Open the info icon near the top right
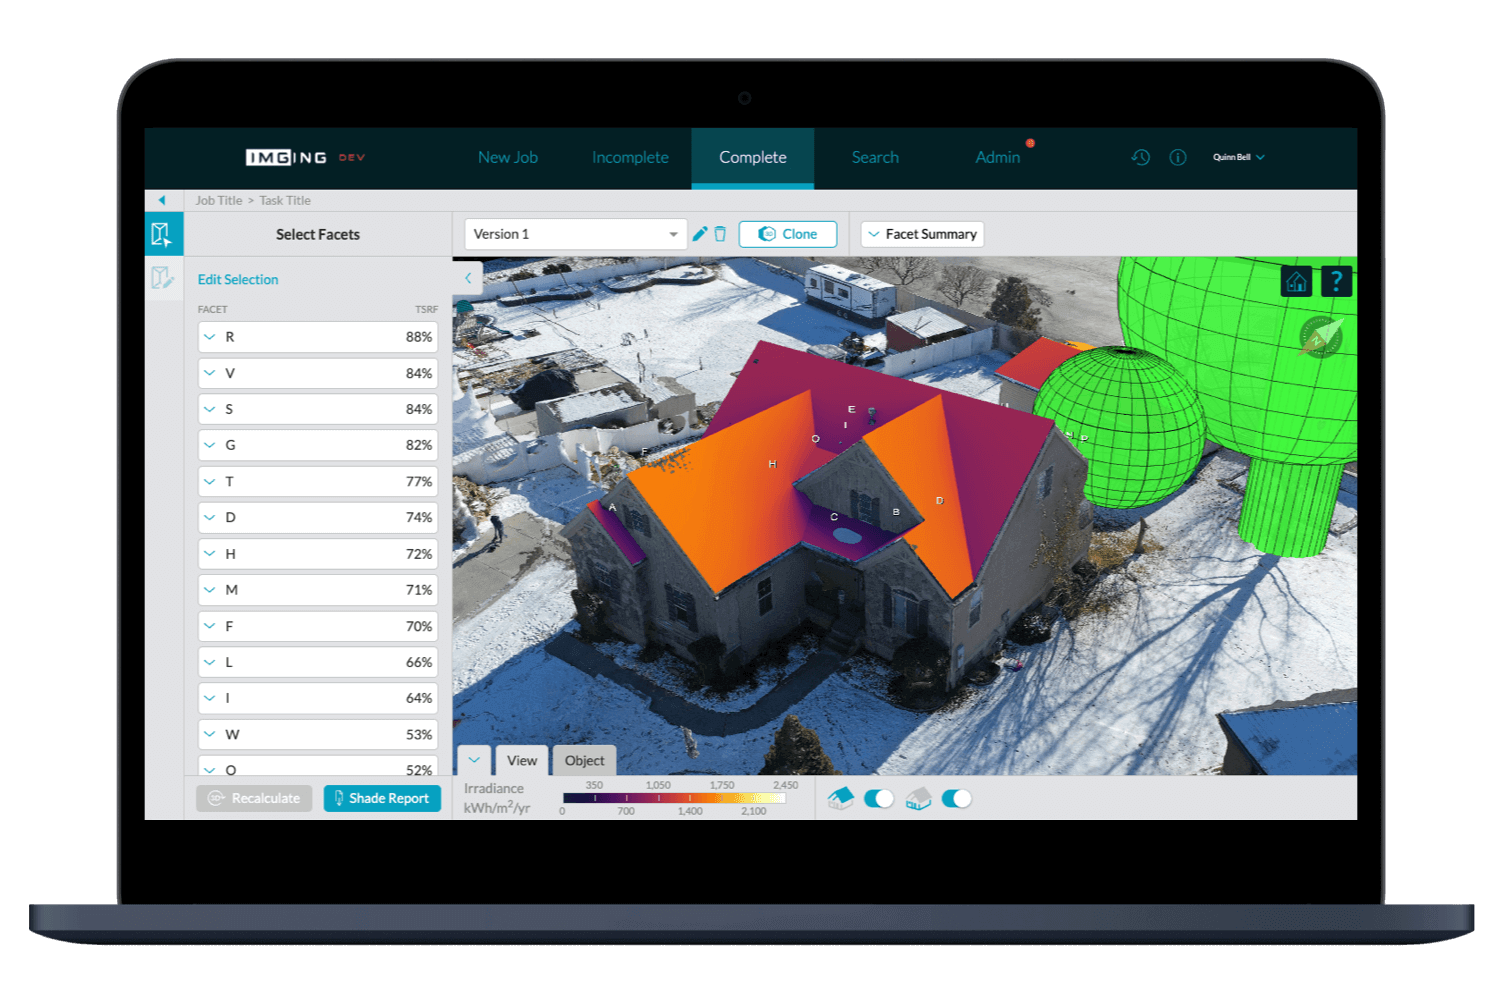The image size is (1500, 1000). (1177, 157)
